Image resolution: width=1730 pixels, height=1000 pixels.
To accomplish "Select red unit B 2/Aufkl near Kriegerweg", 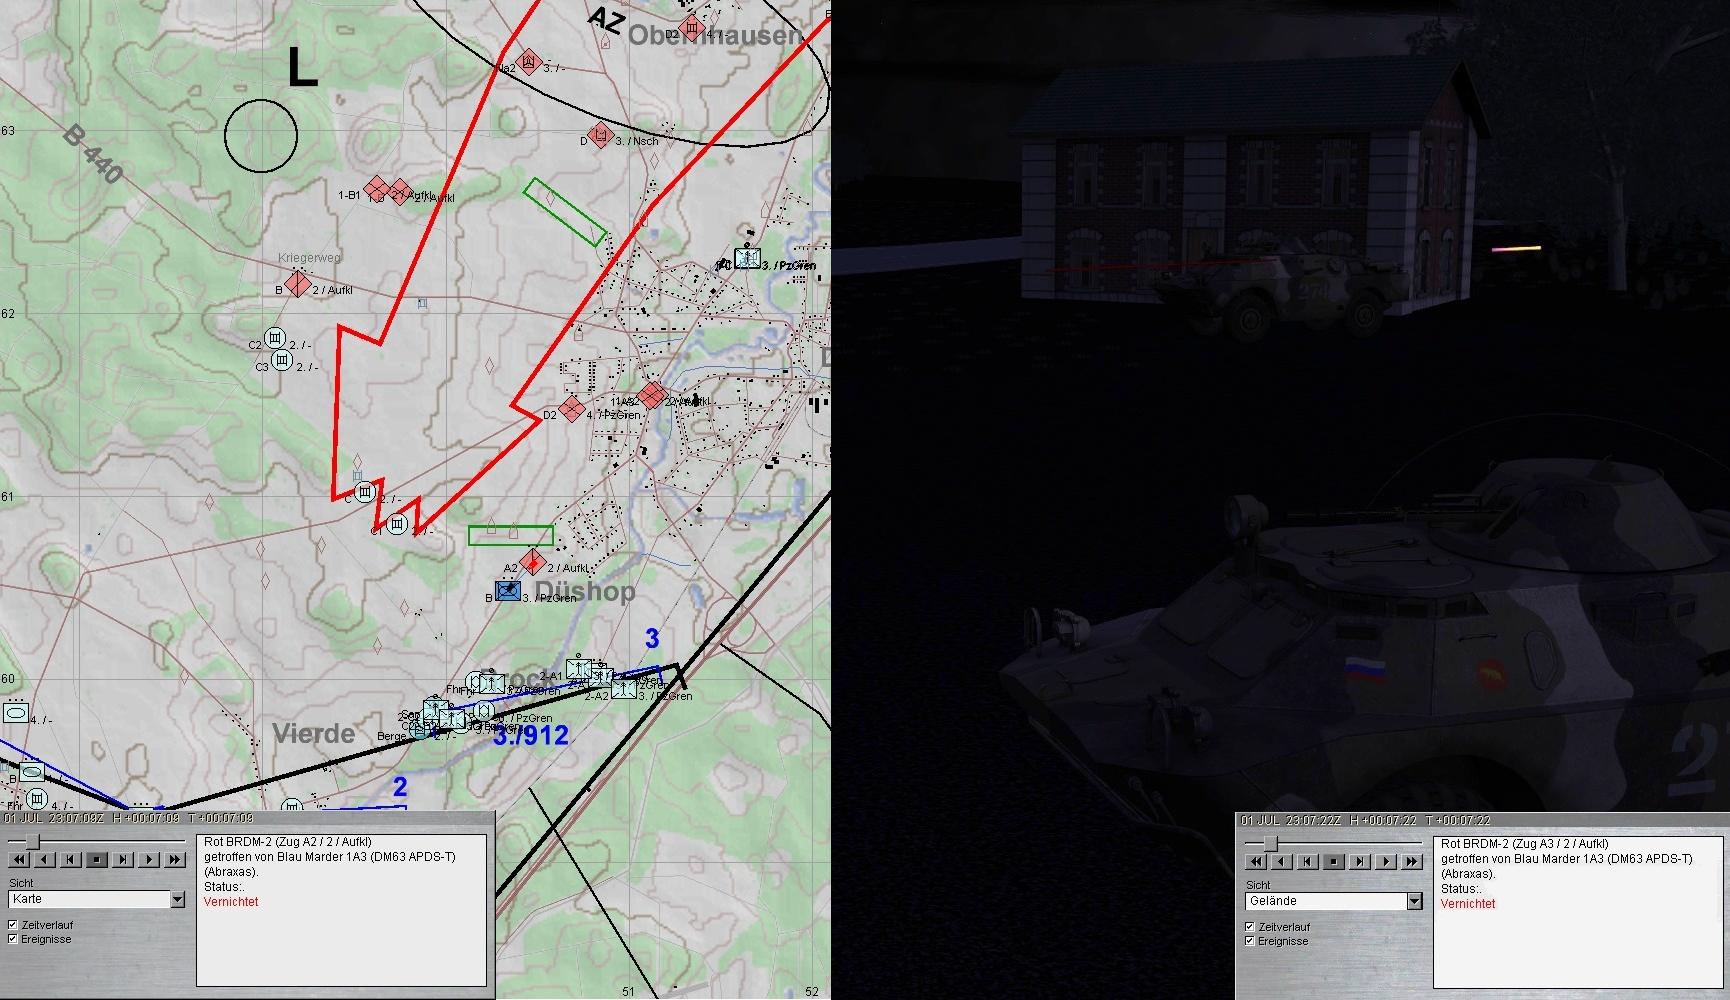I will [x=295, y=285].
